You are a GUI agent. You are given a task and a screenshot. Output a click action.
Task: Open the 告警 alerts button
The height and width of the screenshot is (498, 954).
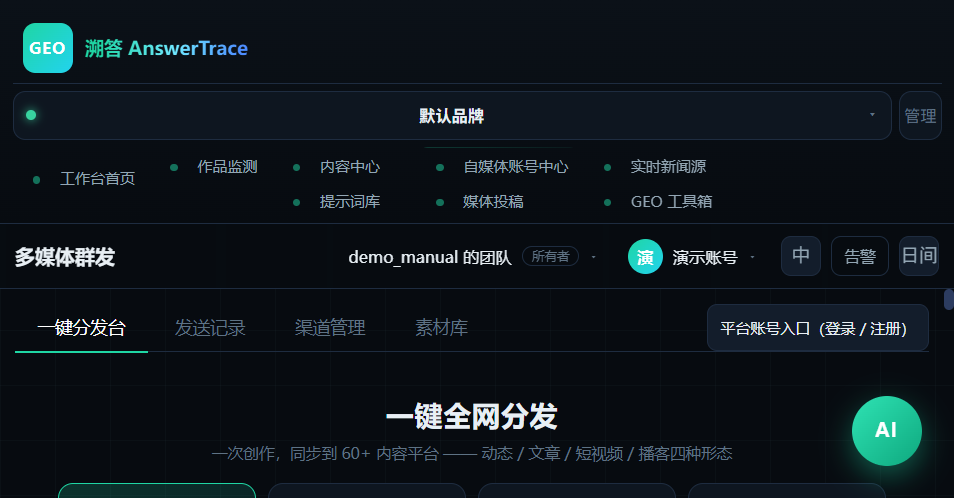tap(860, 256)
